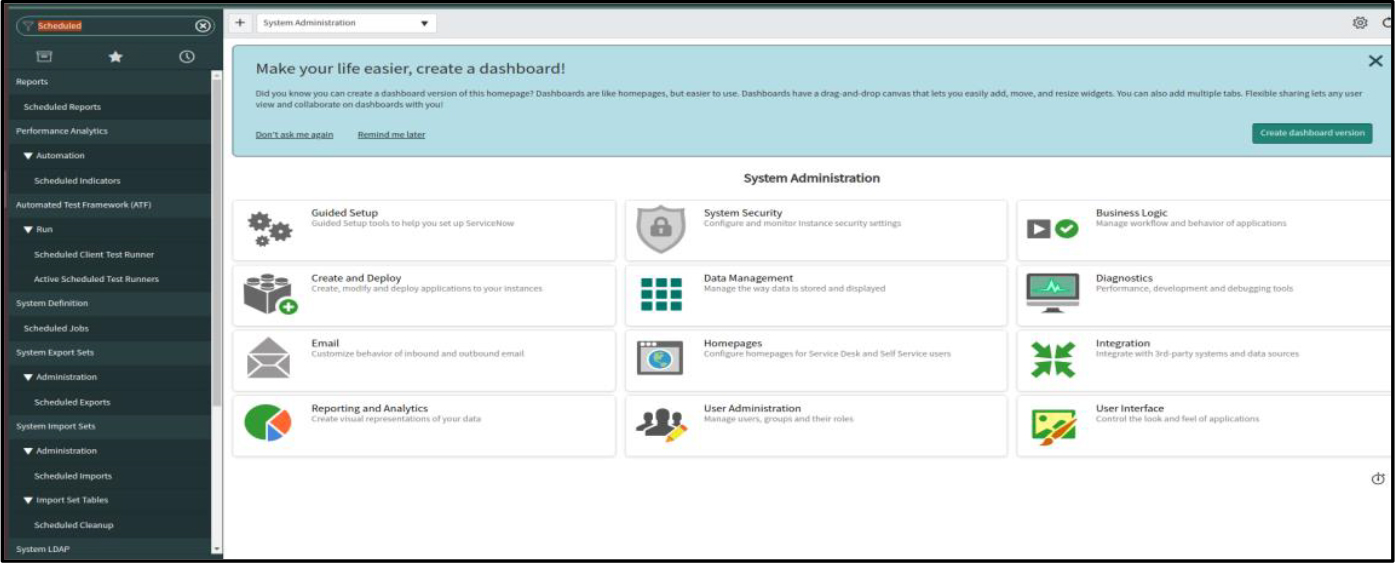The width and height of the screenshot is (1395, 563).
Task: Click the Reporting and Analytics pie icon
Action: (268, 423)
